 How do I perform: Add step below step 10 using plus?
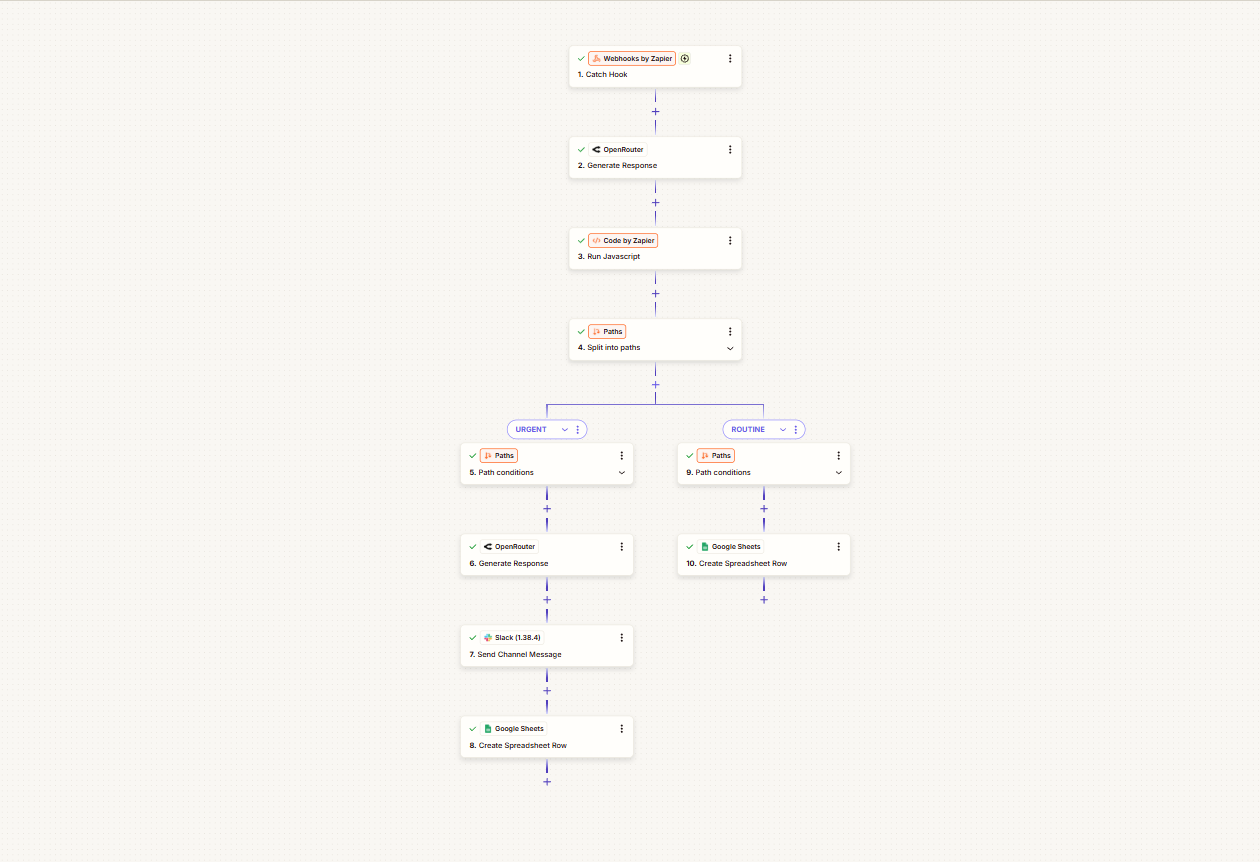[x=764, y=600]
